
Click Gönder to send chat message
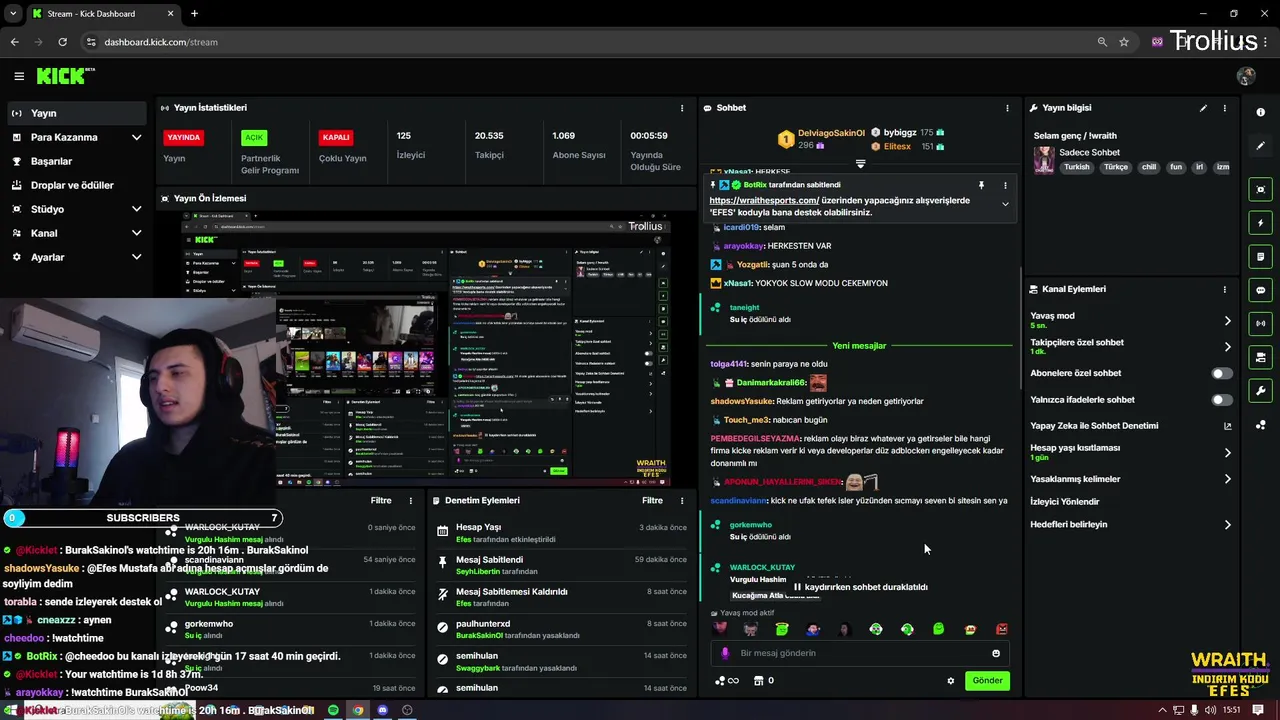pyautogui.click(x=987, y=681)
